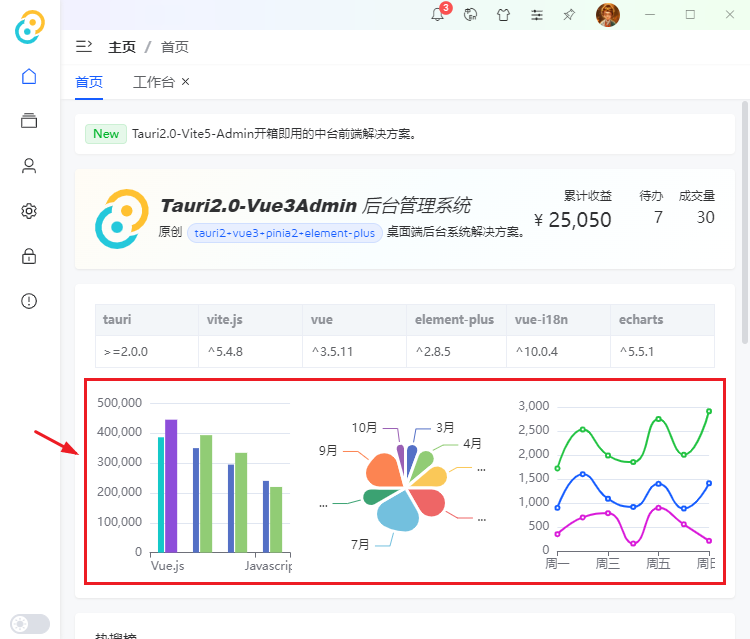Click the 3月 label on the pie chart
Screen dimensions: 750x639
(445, 428)
